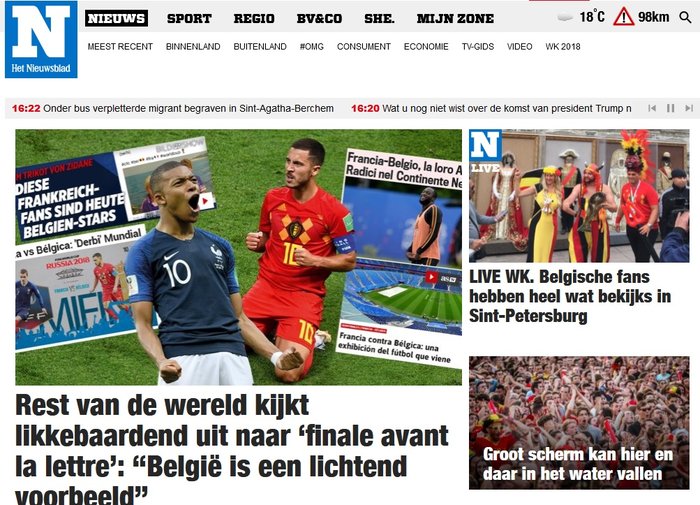Open the WK 2018 subsection
Screen dimensions: 700x505
562,46
